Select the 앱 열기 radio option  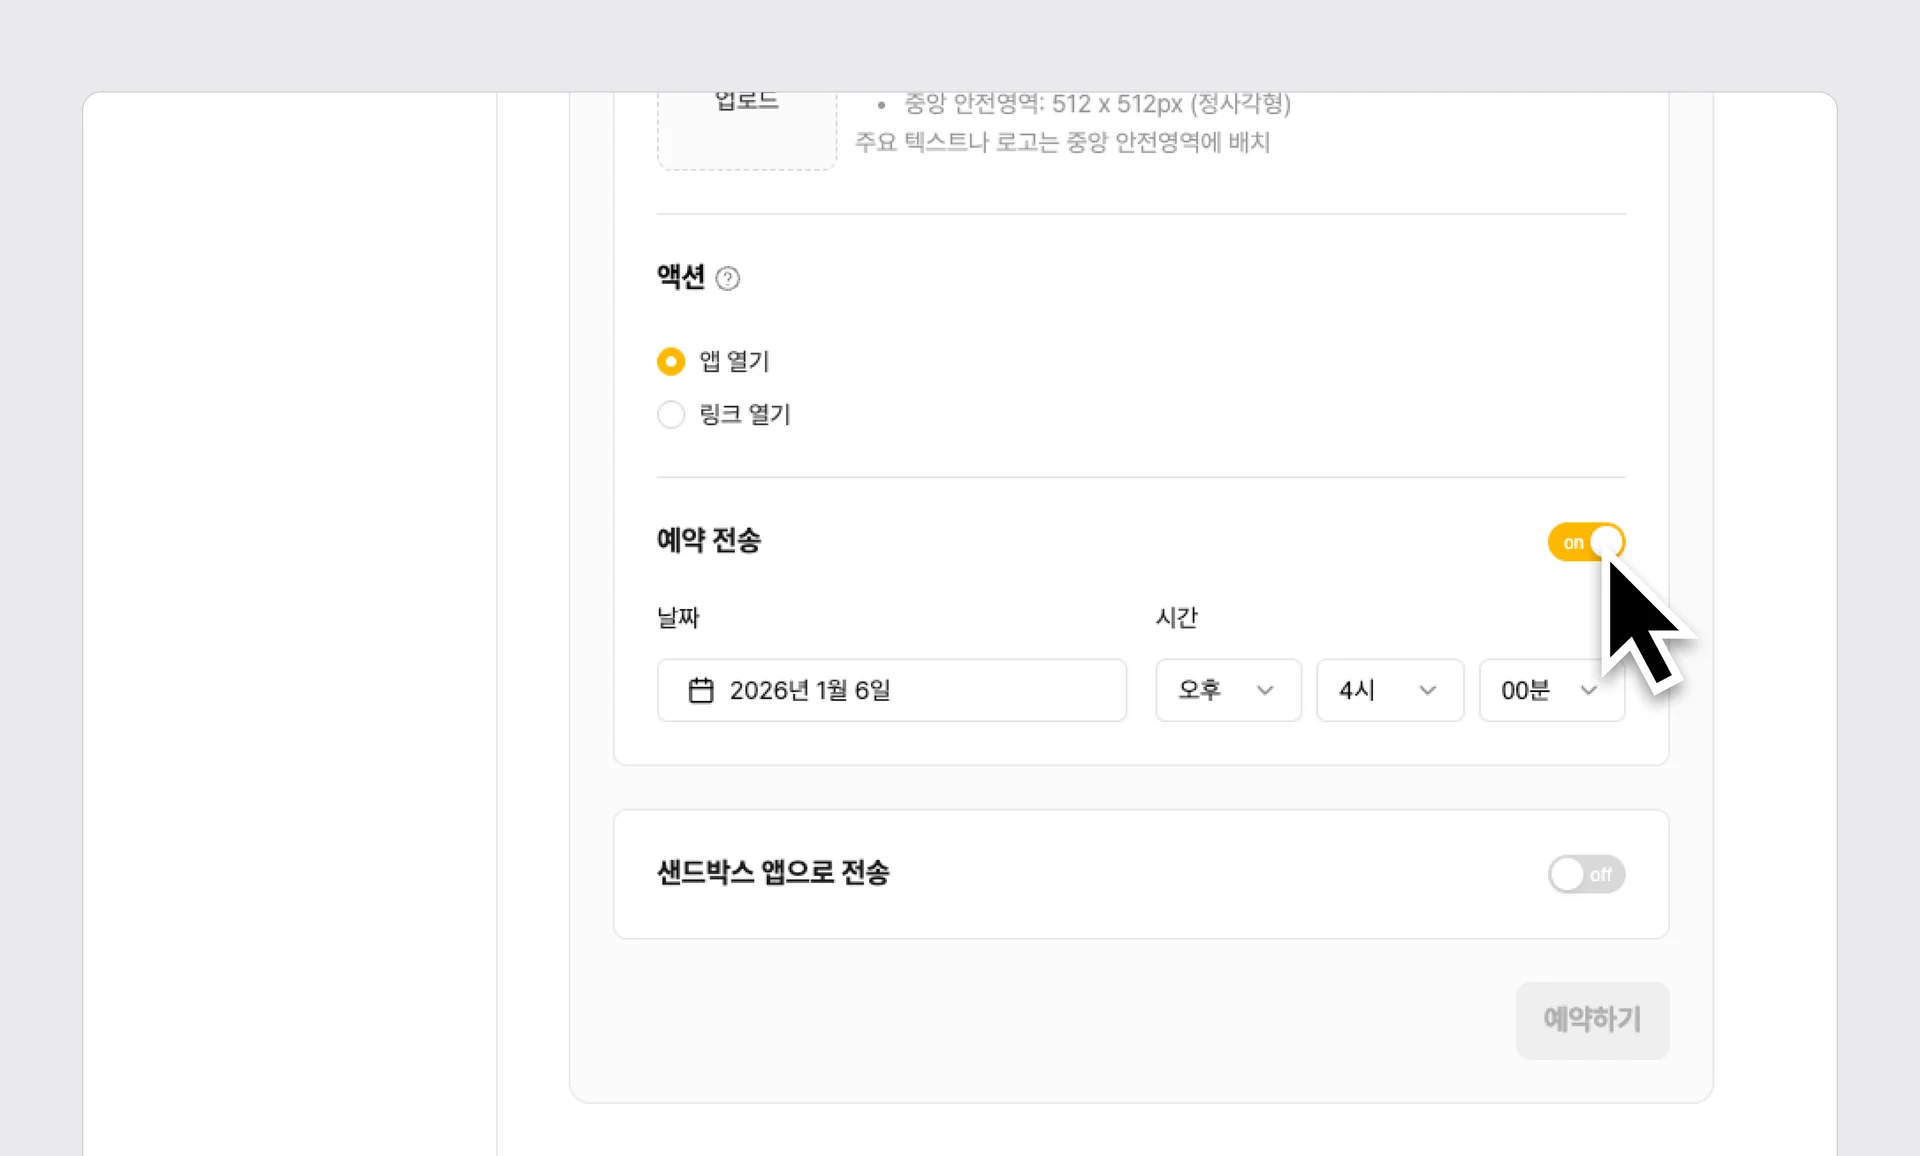tap(671, 361)
